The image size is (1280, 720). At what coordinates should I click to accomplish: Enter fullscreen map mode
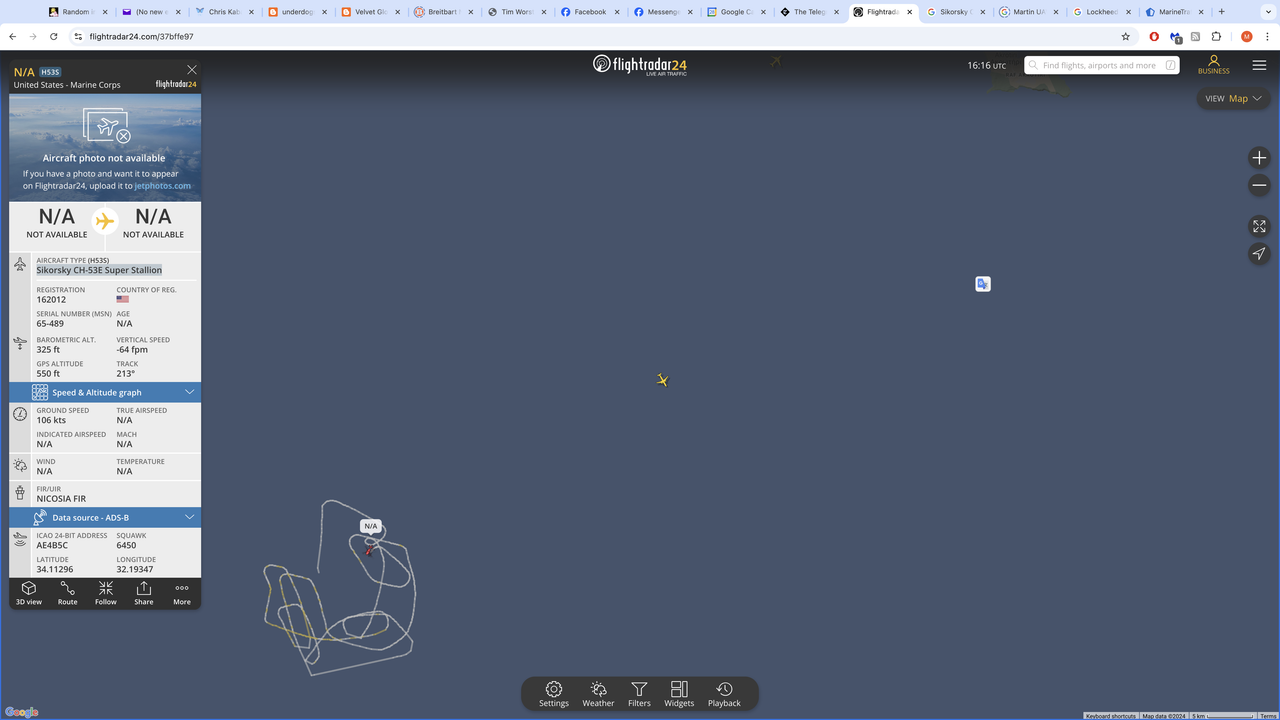tap(1259, 226)
